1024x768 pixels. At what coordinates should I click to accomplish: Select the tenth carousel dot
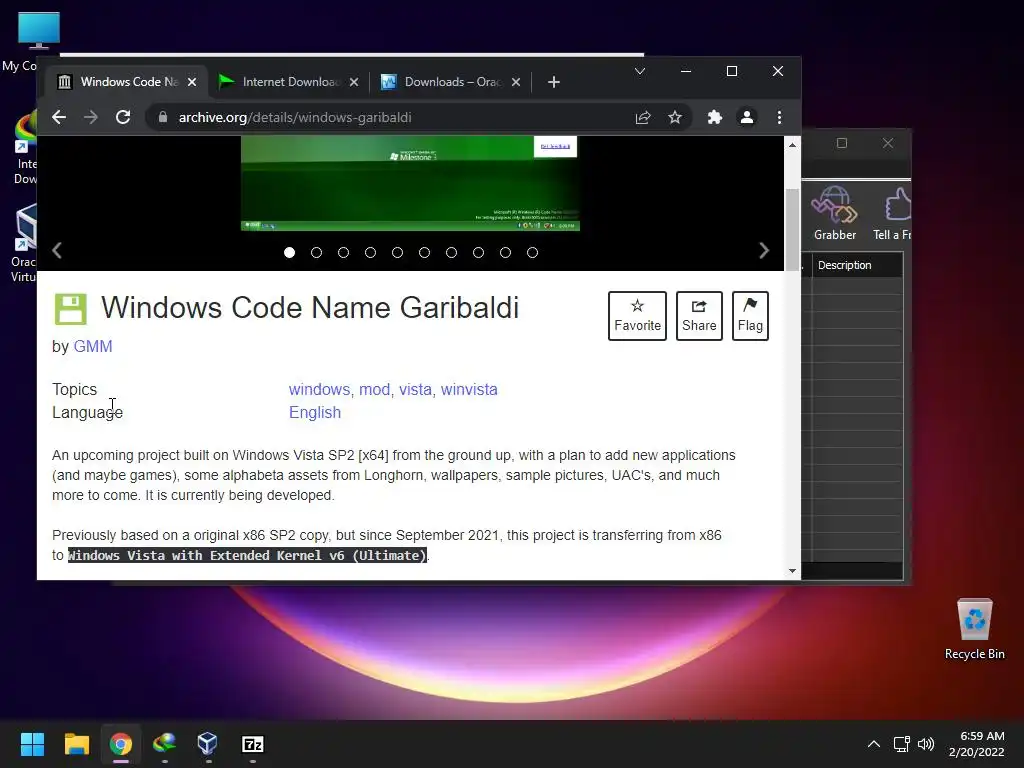pyautogui.click(x=532, y=253)
